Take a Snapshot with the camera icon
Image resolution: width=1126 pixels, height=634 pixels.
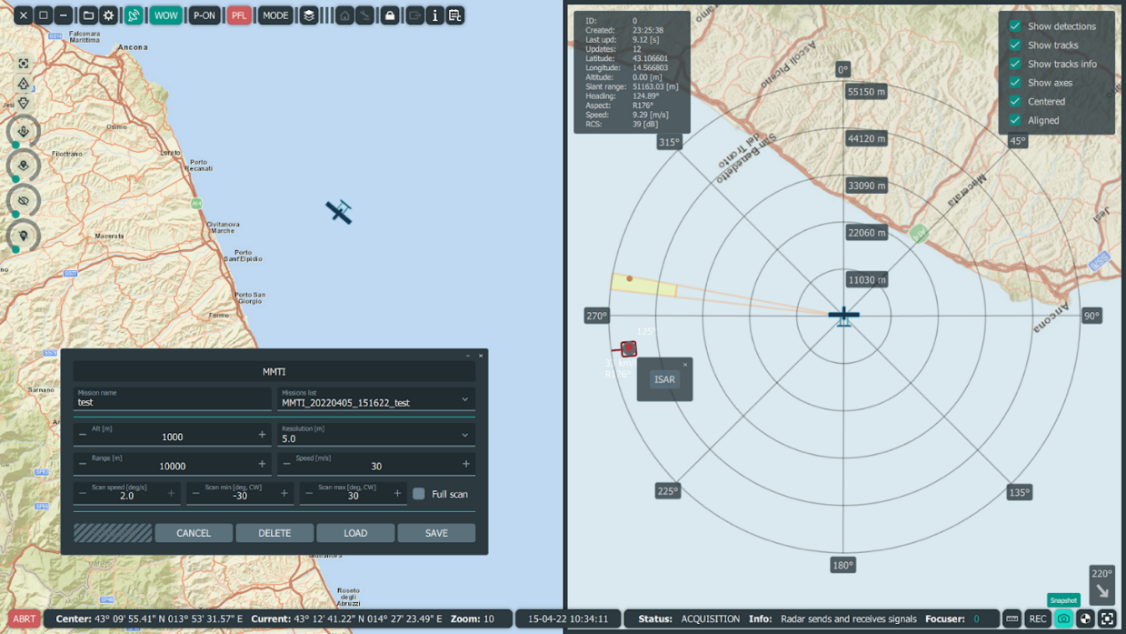coord(1063,618)
